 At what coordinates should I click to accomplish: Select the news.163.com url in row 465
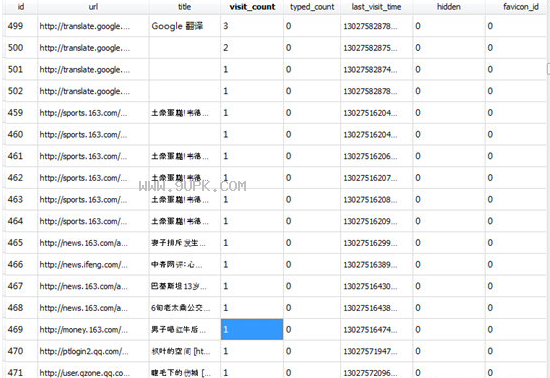93,243
